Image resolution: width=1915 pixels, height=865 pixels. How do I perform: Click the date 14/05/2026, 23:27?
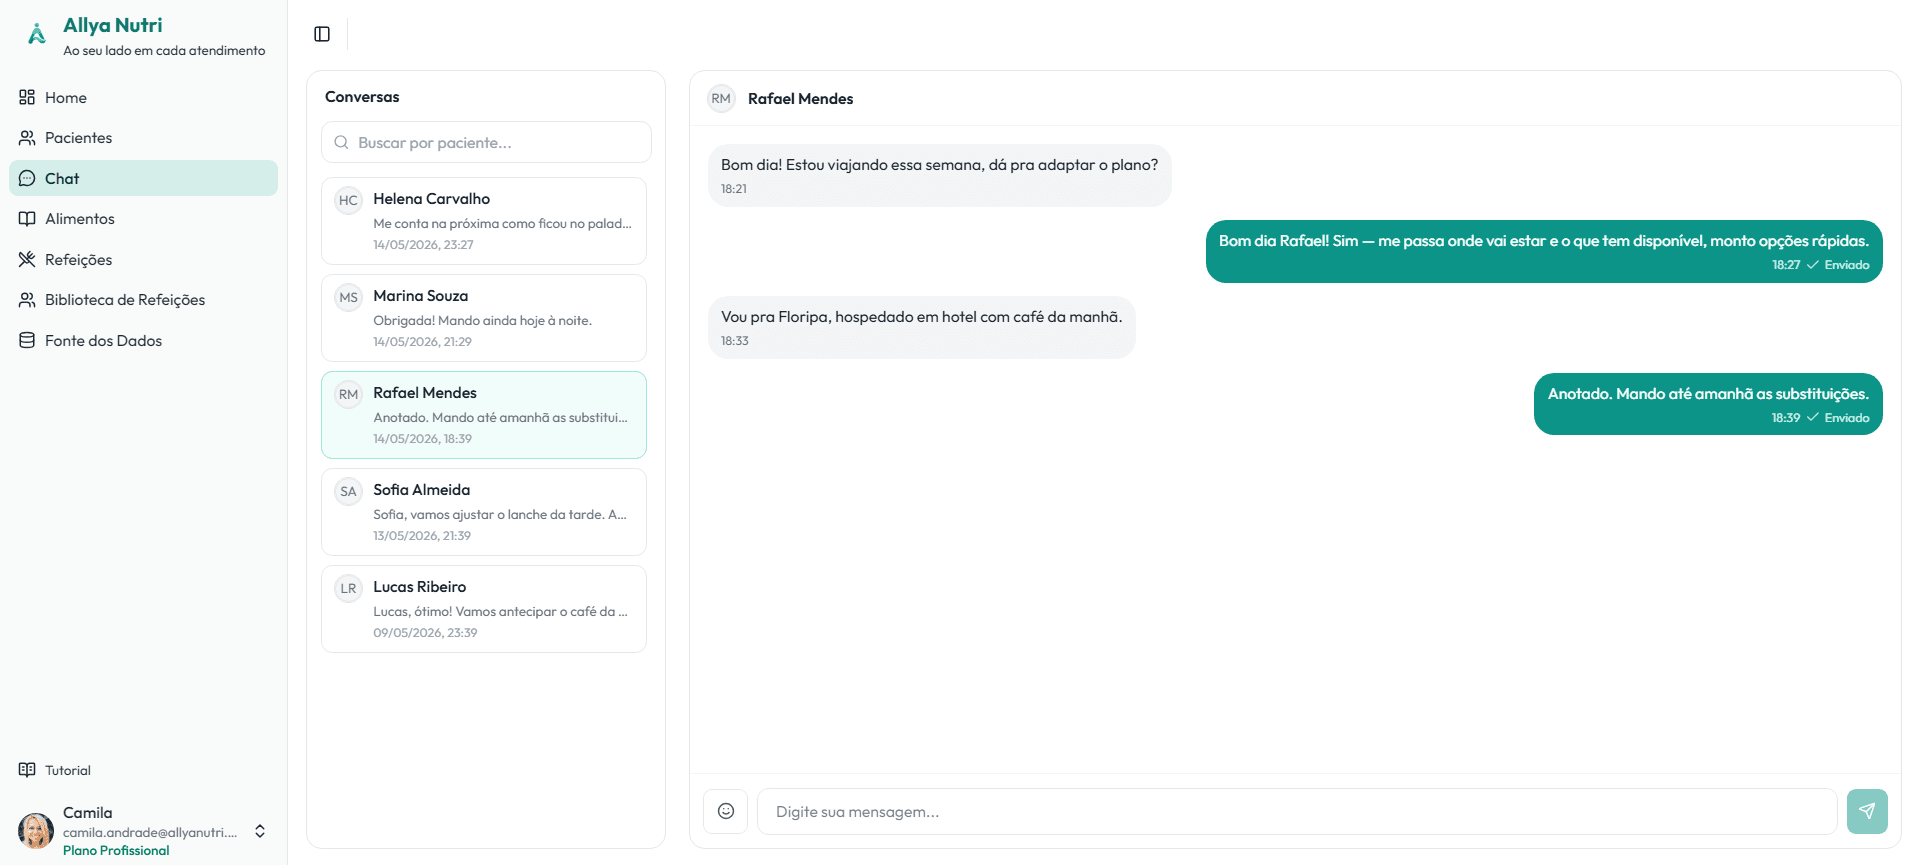[x=423, y=245]
